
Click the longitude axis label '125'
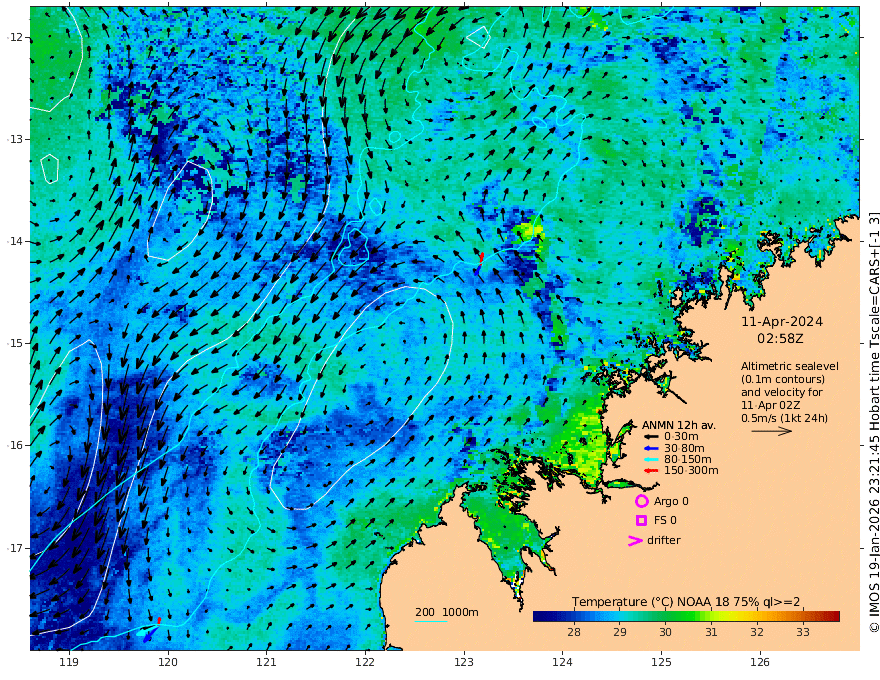point(661,662)
